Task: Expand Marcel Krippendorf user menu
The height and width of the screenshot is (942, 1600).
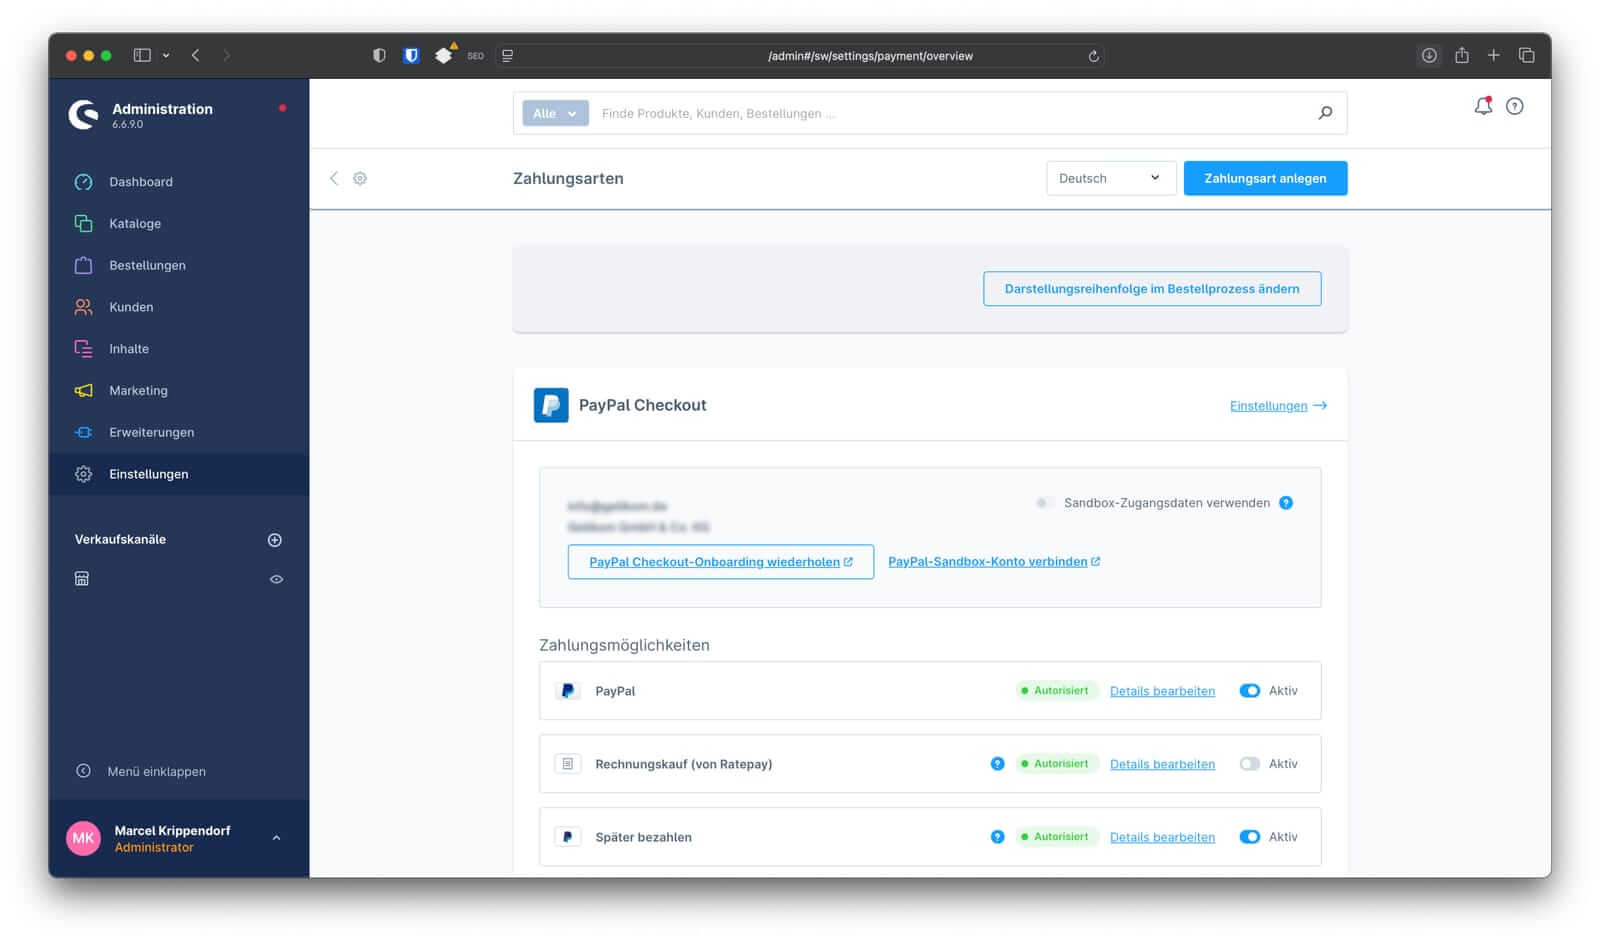Action: (x=276, y=838)
